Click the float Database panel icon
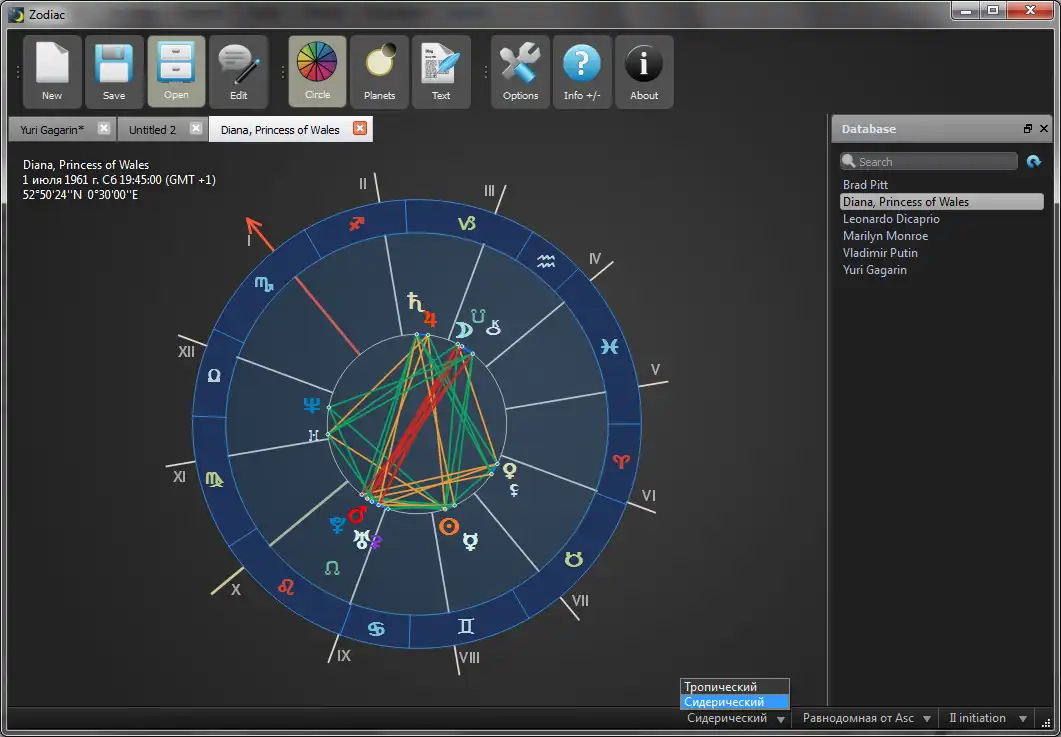 pyautogui.click(x=1028, y=129)
